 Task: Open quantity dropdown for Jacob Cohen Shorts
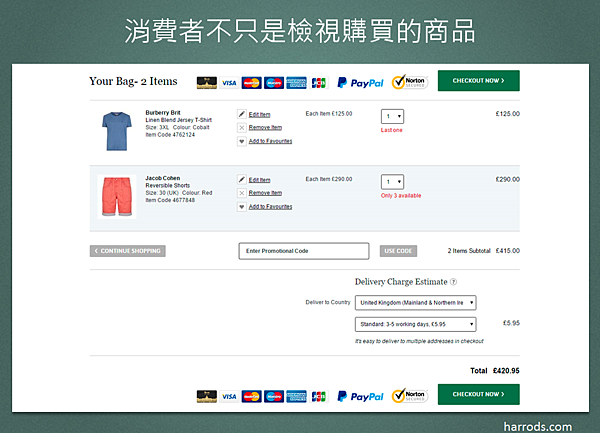[393, 182]
